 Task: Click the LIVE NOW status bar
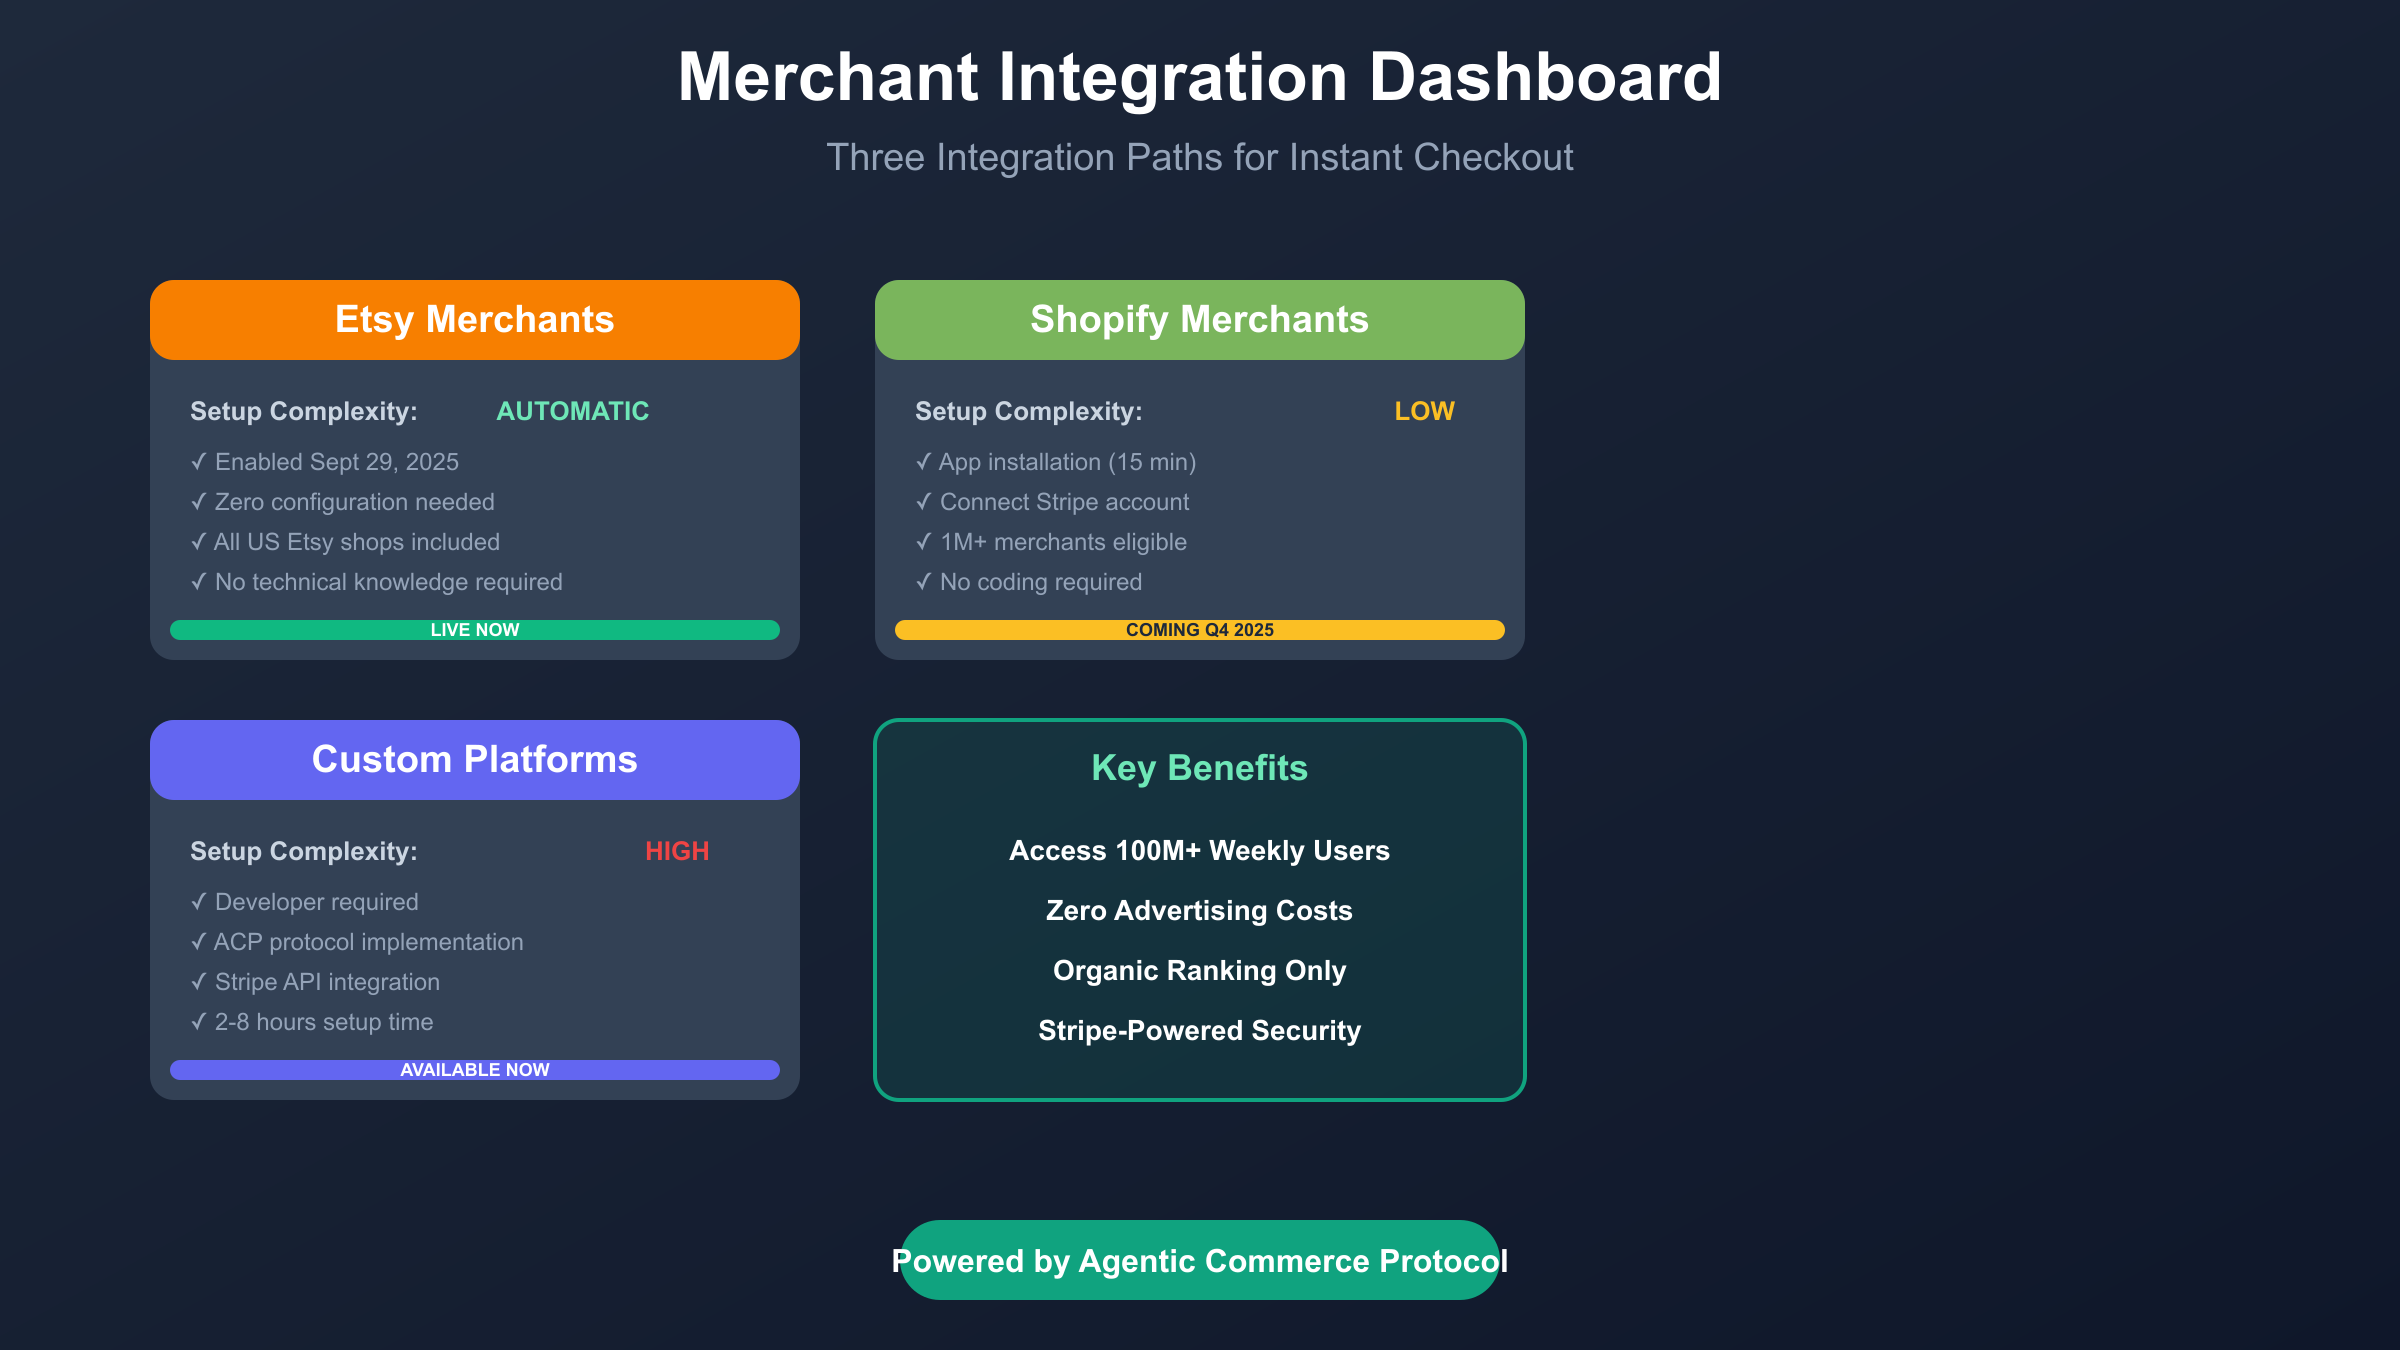474,630
